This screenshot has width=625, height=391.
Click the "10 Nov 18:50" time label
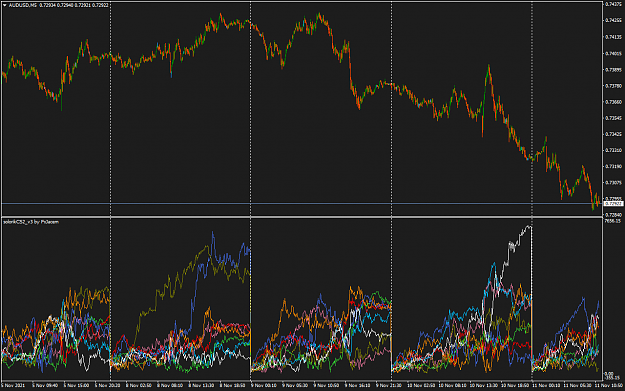[514, 386]
